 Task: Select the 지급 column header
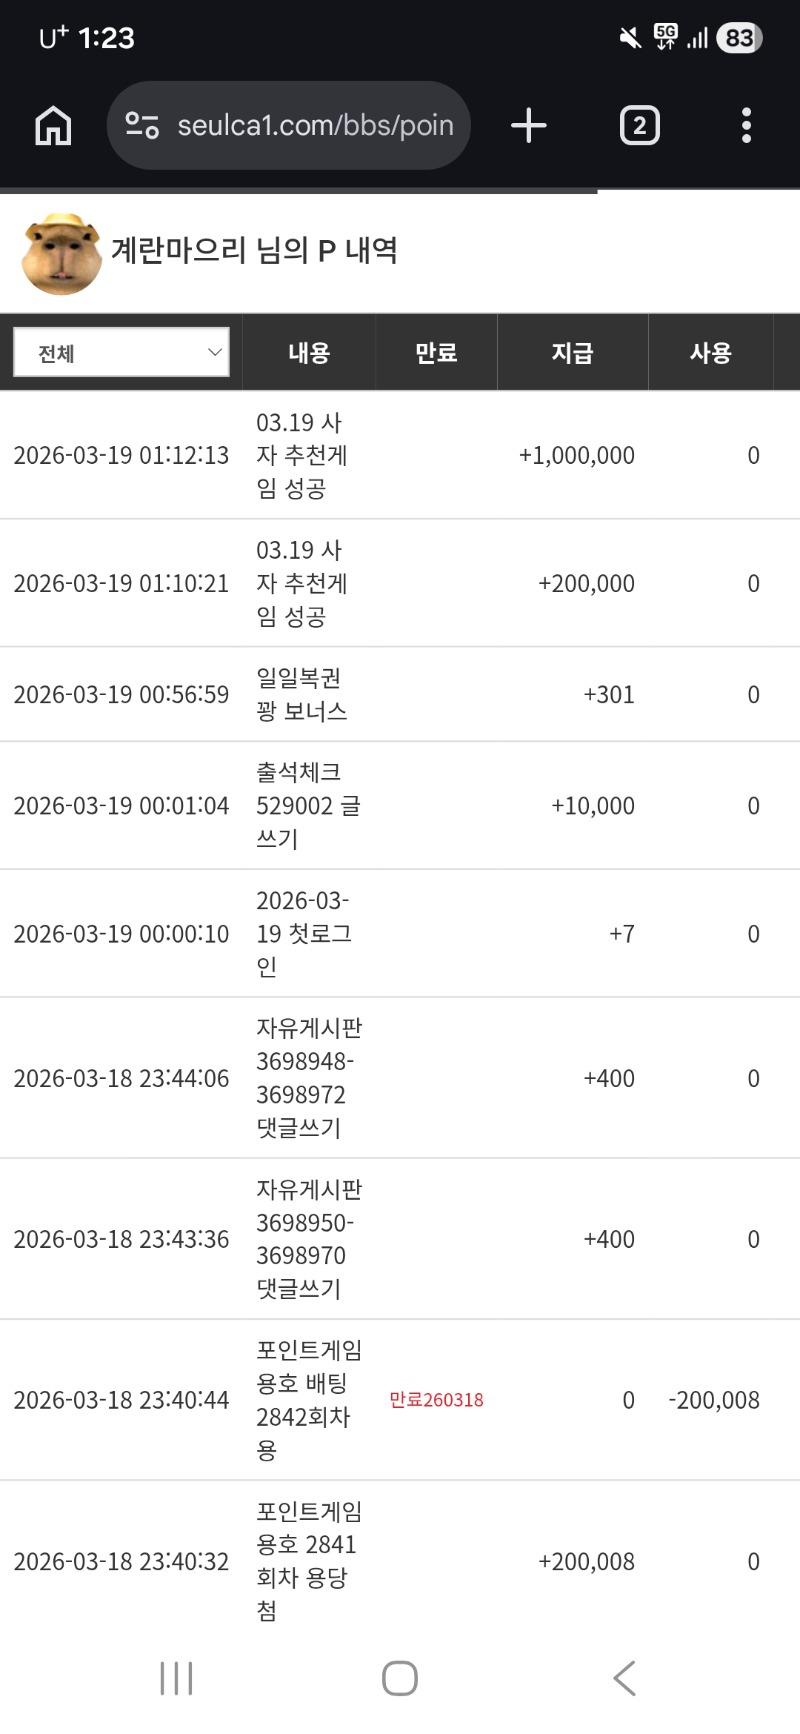click(x=572, y=353)
